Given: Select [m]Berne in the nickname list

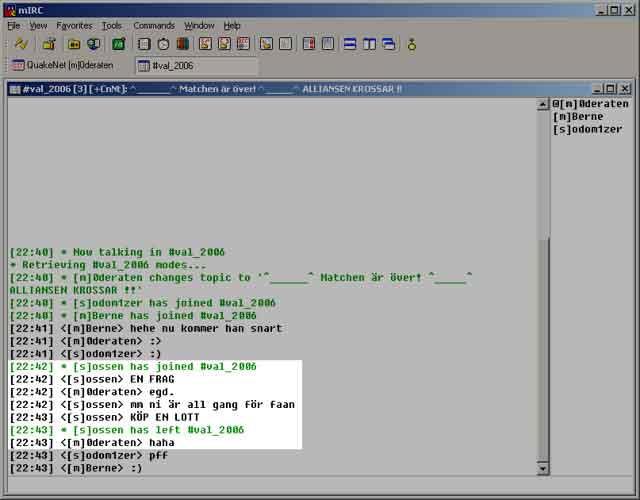Looking at the screenshot, I should click(579, 117).
